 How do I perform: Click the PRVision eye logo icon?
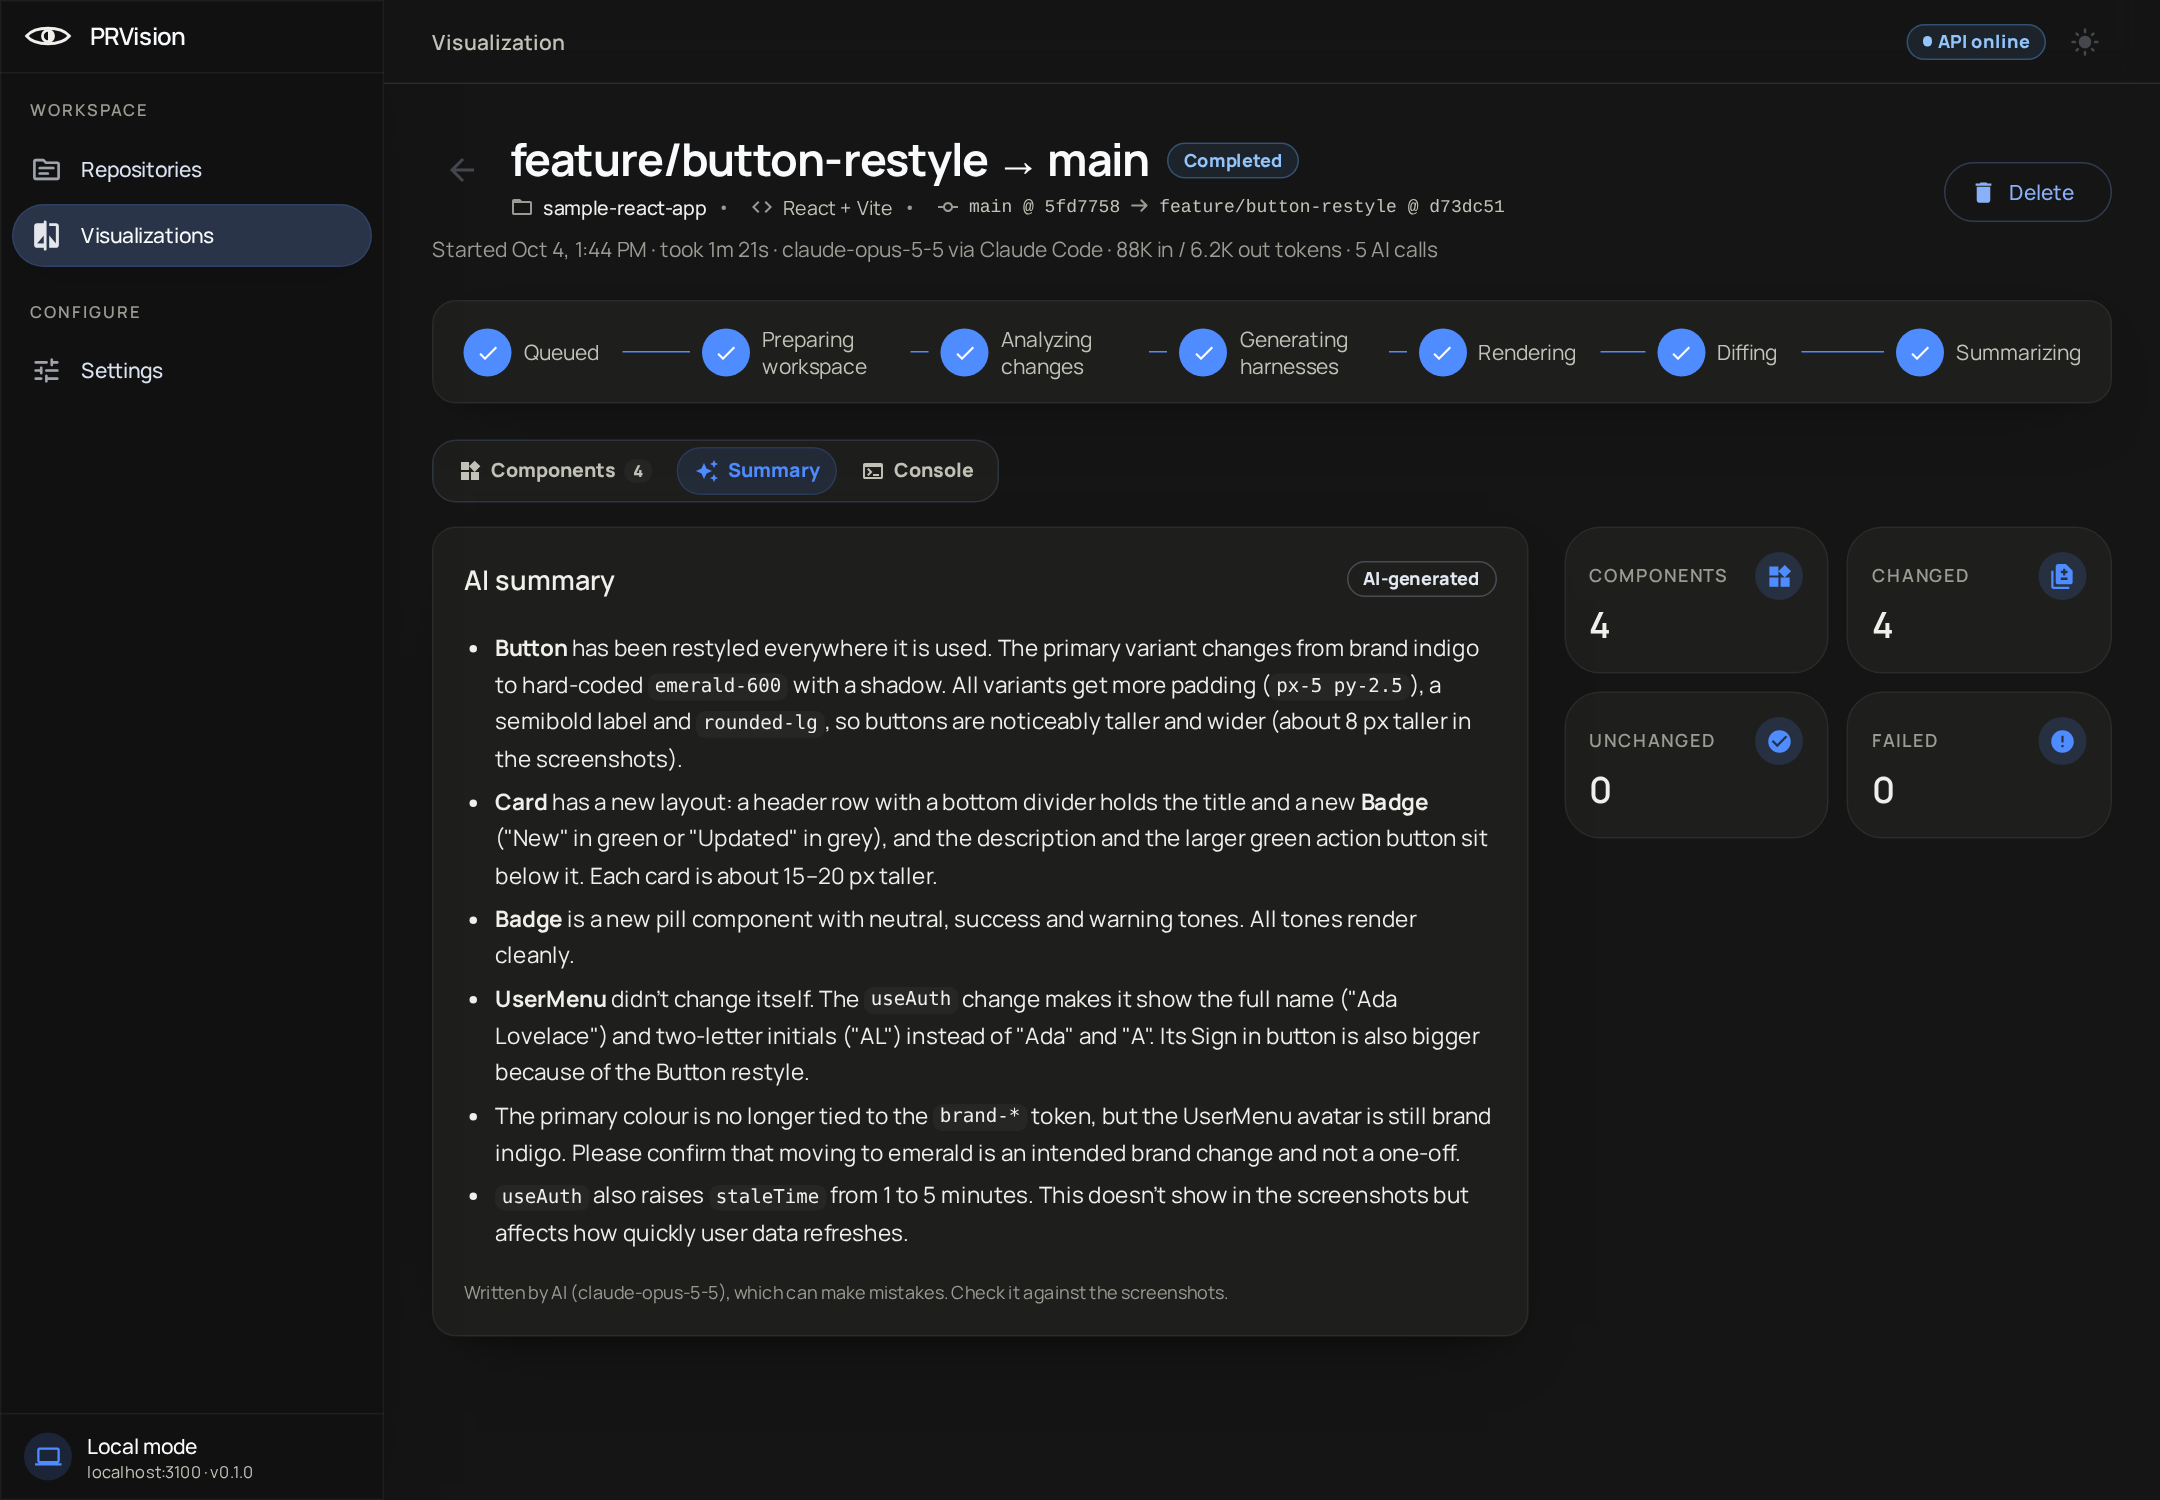pyautogui.click(x=48, y=37)
